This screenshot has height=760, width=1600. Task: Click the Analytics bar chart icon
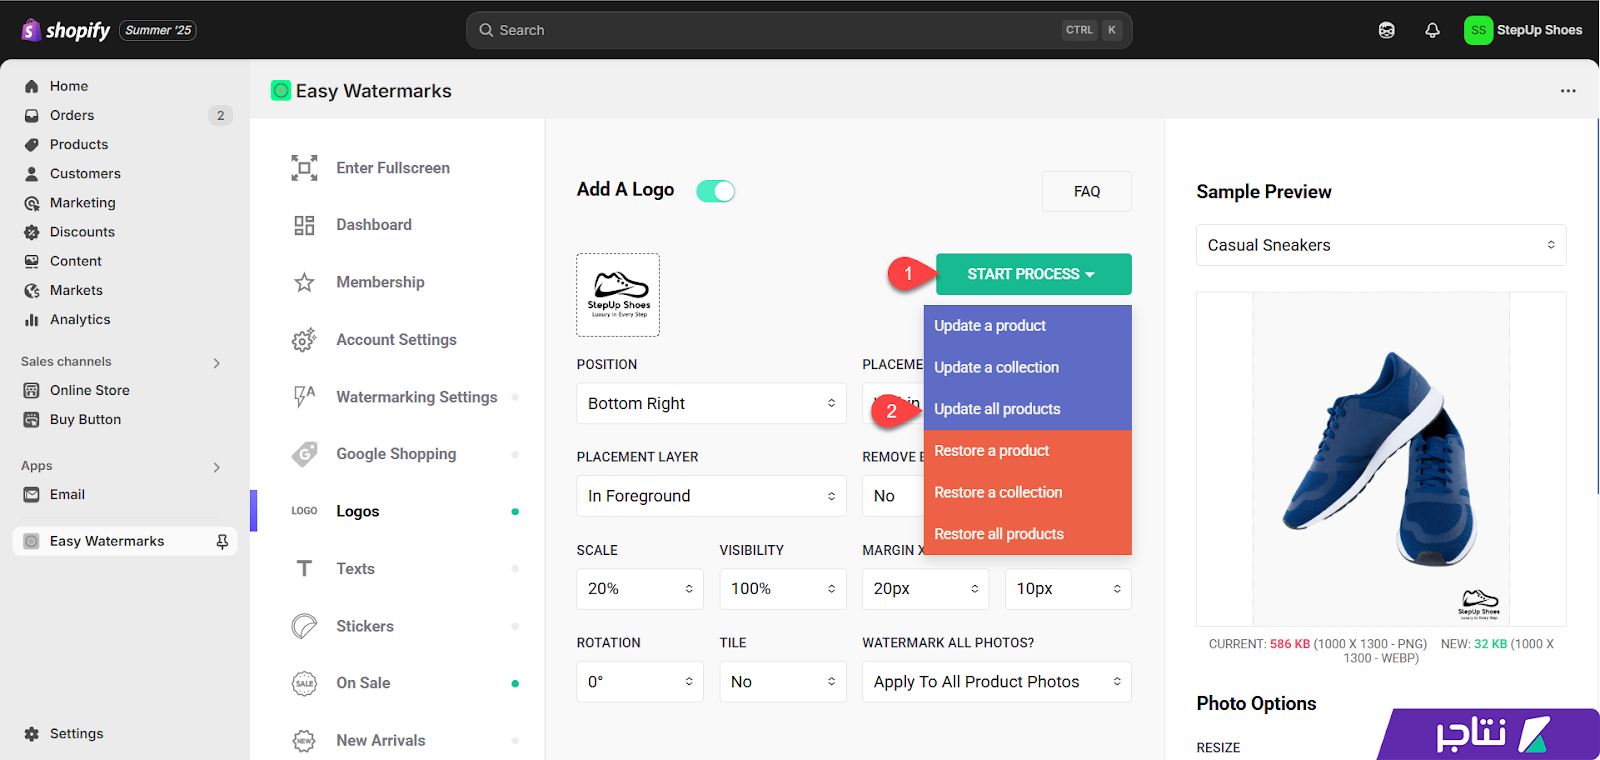pos(32,320)
